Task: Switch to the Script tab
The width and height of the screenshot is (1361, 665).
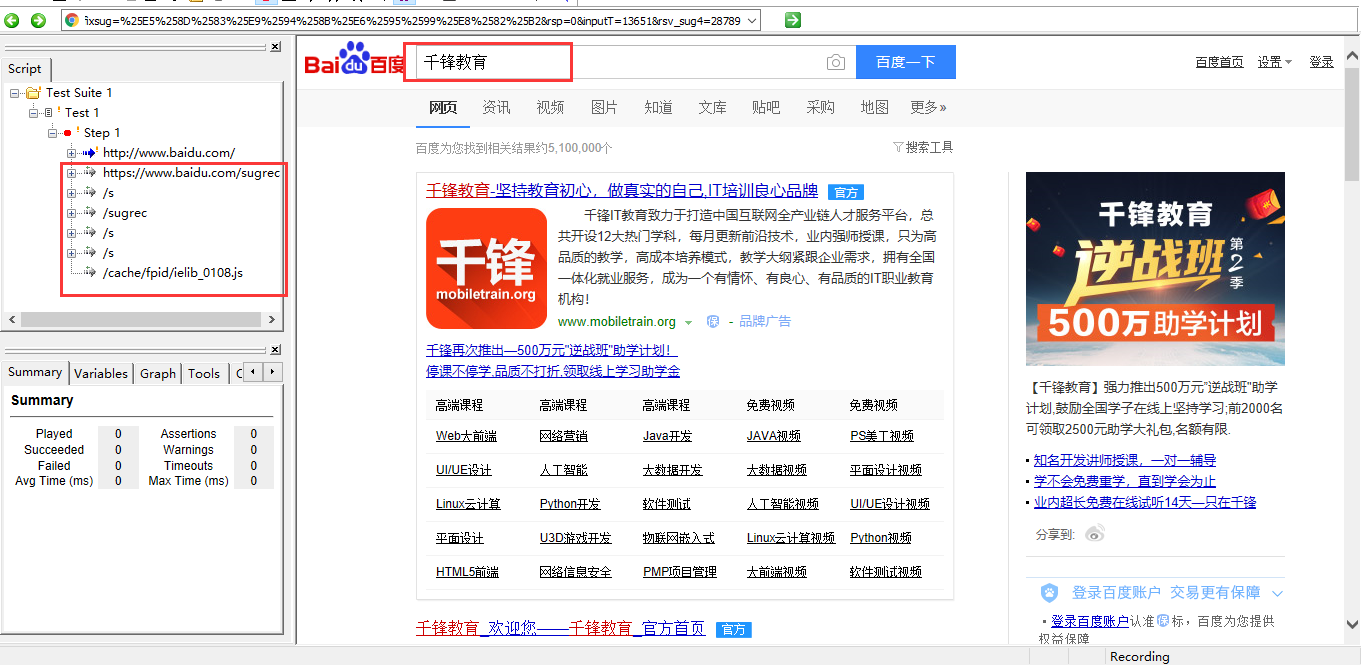Action: click(x=25, y=68)
